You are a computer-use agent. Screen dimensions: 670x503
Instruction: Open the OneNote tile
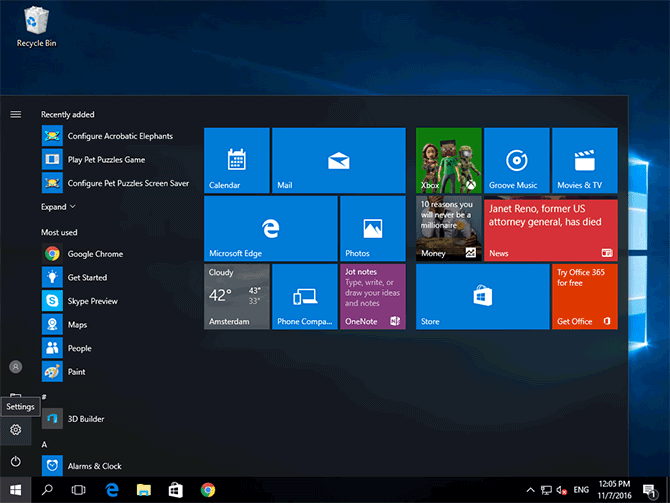(373, 297)
